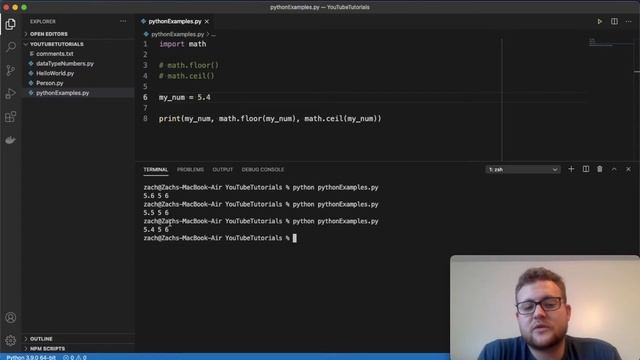Open Explorer panel ellipsis menu

[123, 21]
